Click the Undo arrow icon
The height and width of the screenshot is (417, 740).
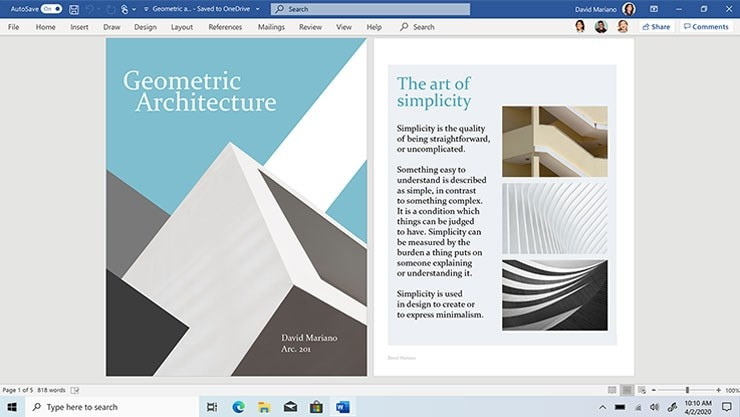91,9
